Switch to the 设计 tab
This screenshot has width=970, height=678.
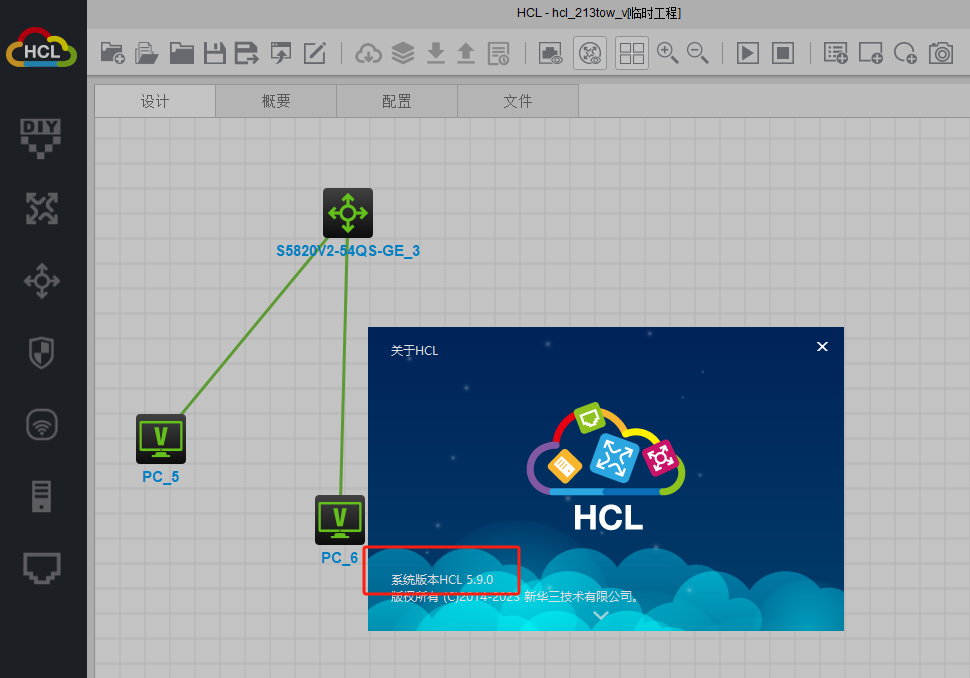click(x=155, y=101)
